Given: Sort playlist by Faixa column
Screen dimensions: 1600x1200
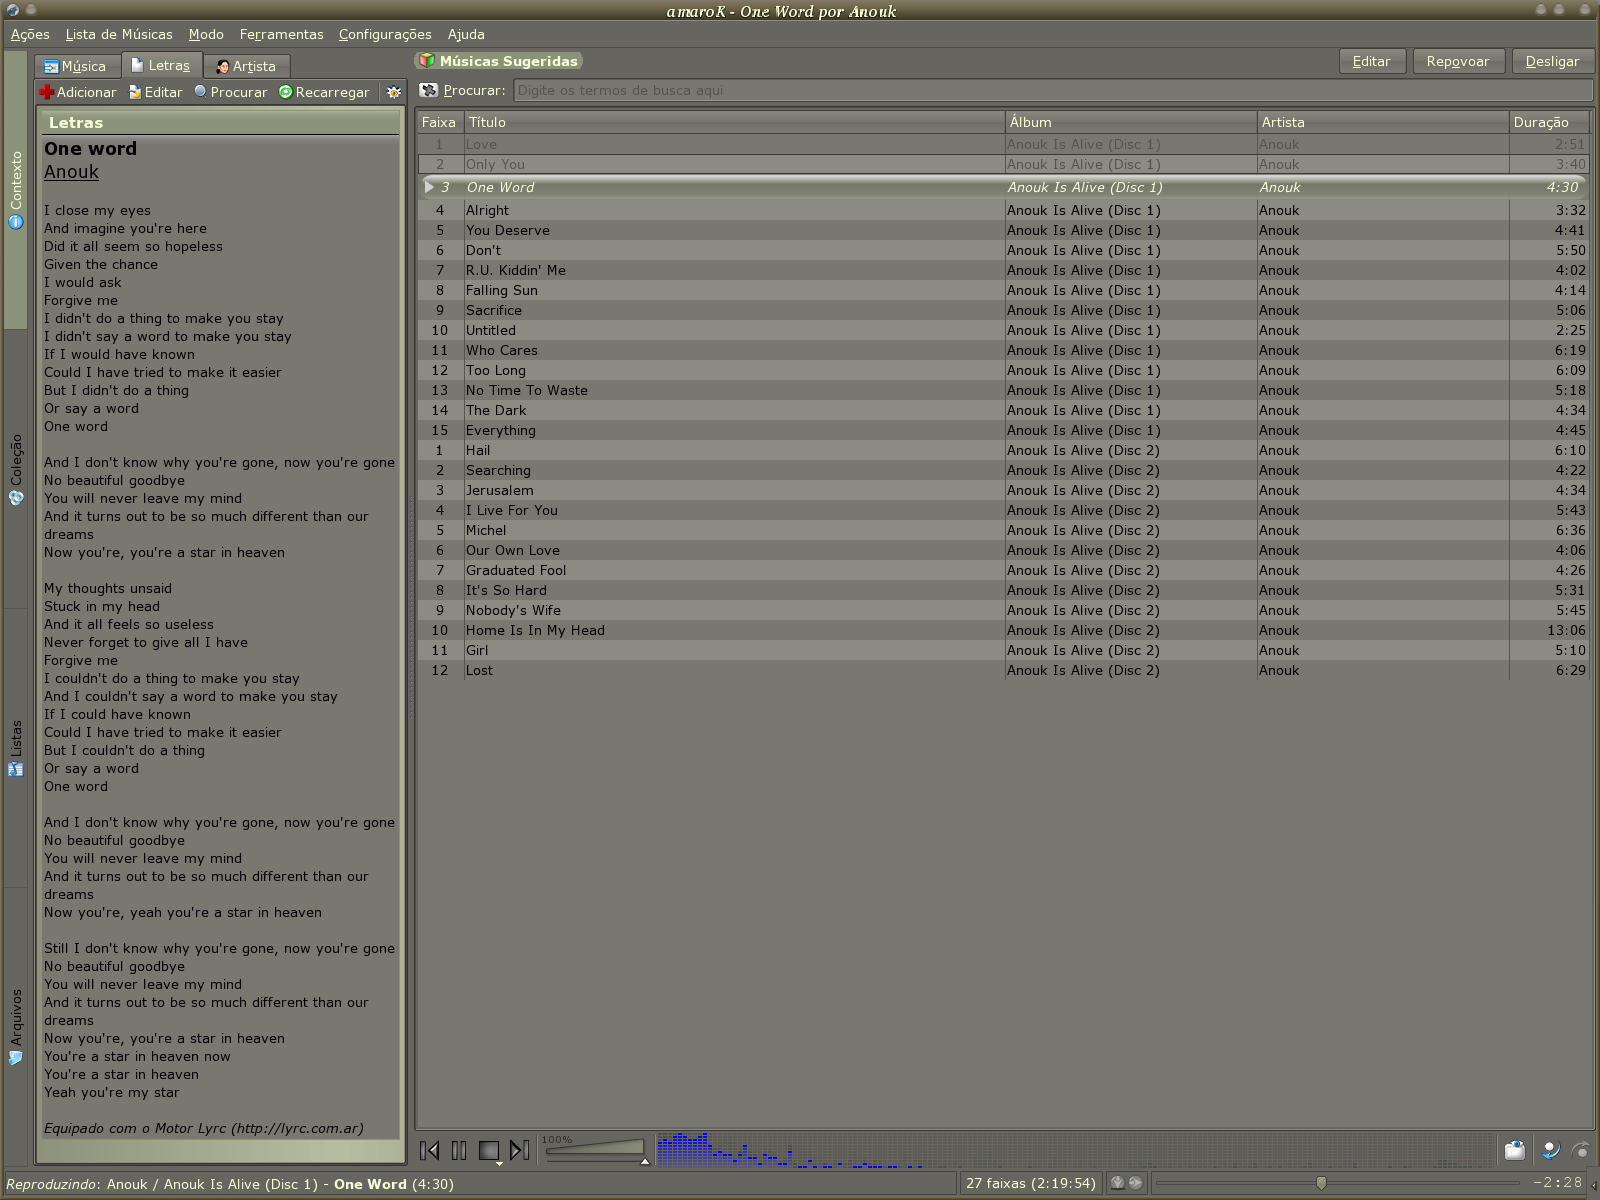Looking at the screenshot, I should 439,122.
